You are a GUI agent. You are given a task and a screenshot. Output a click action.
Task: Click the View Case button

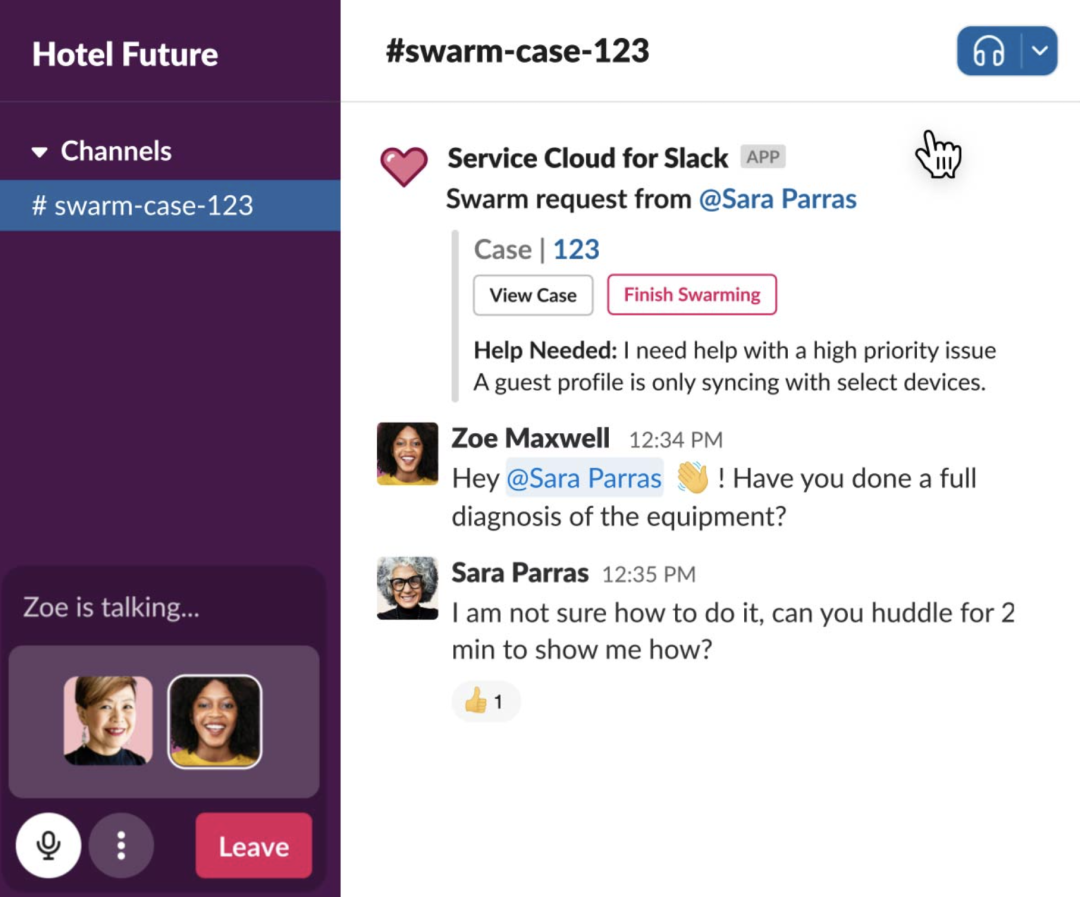[x=533, y=295]
